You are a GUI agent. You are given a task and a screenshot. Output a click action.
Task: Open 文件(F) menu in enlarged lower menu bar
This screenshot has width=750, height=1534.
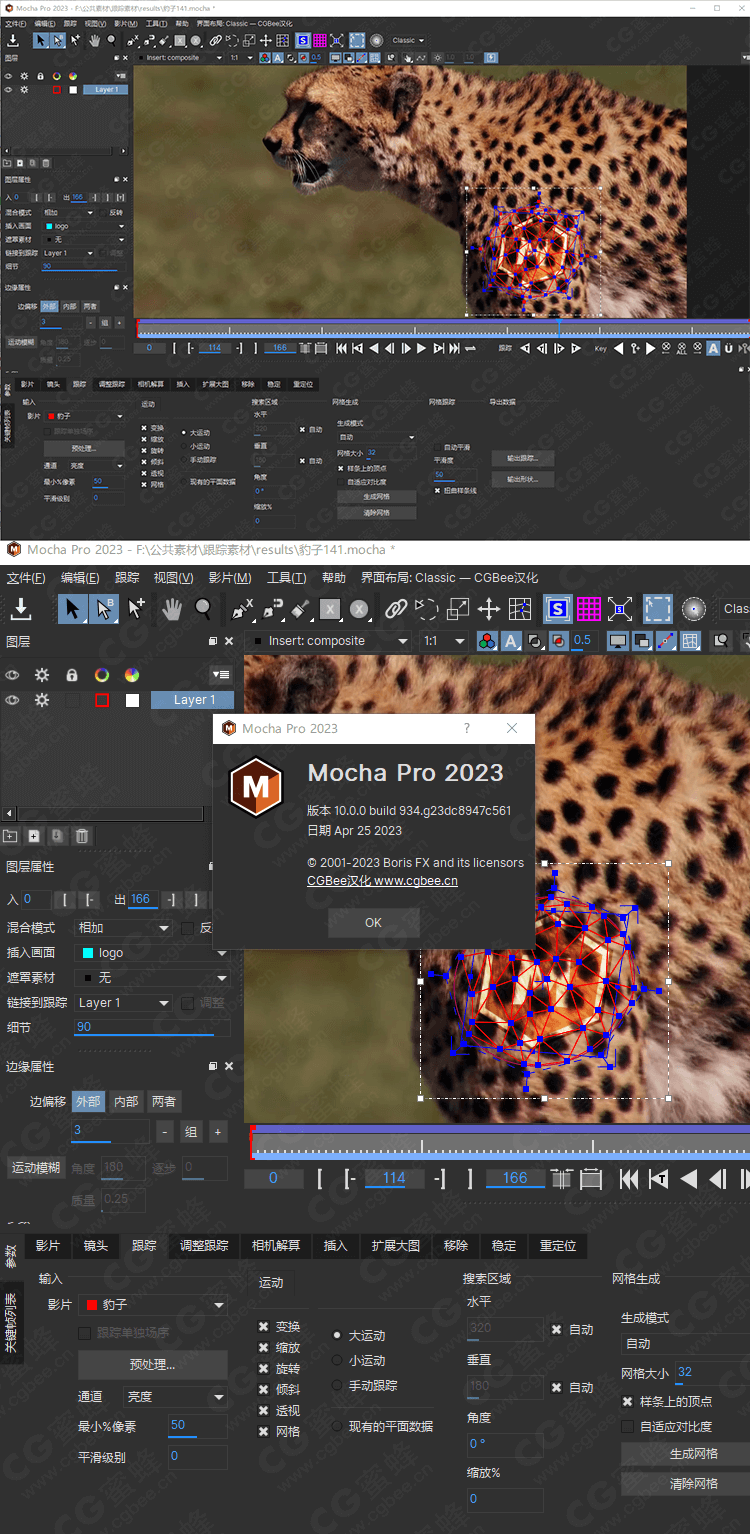26,578
